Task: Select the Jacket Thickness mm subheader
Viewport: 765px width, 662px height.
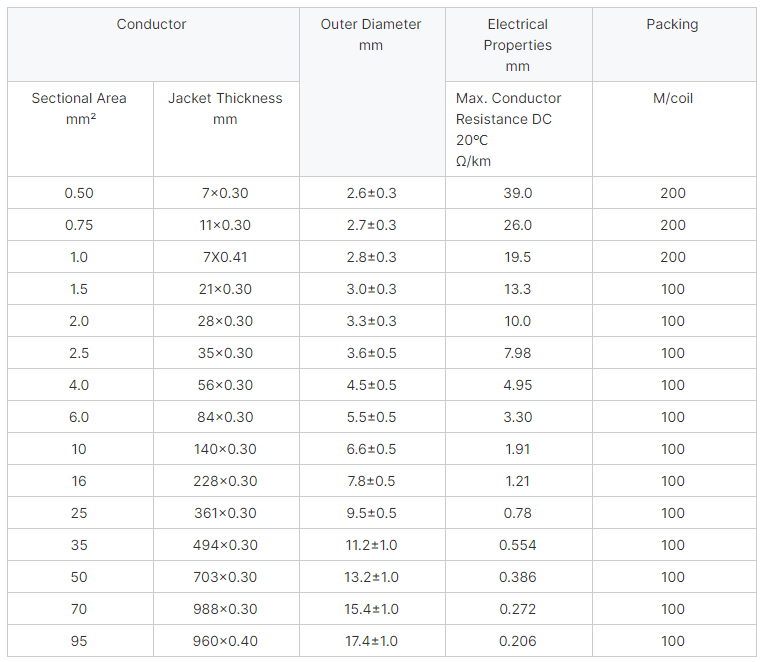Action: 225,108
